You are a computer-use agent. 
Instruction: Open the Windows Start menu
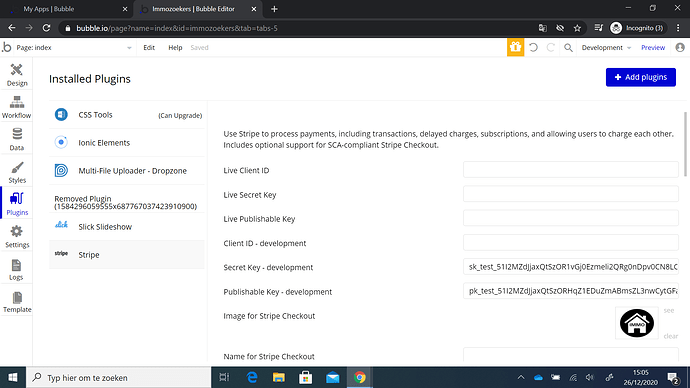pyautogui.click(x=13, y=377)
